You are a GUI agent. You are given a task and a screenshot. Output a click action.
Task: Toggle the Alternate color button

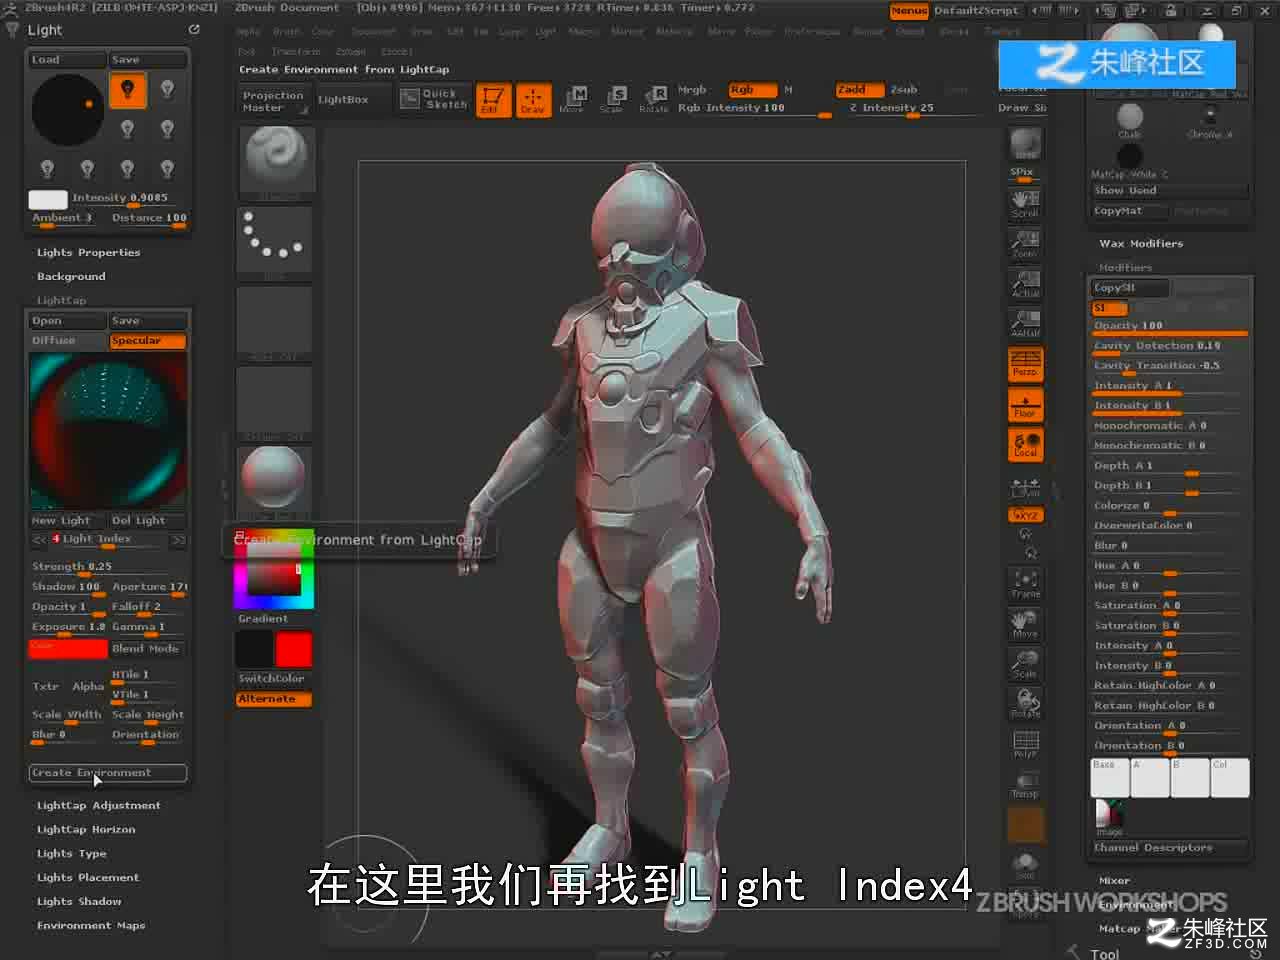point(274,699)
